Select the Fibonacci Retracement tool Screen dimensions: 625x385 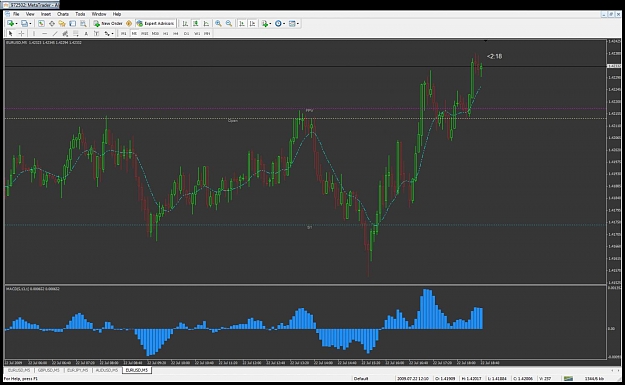pos(76,33)
